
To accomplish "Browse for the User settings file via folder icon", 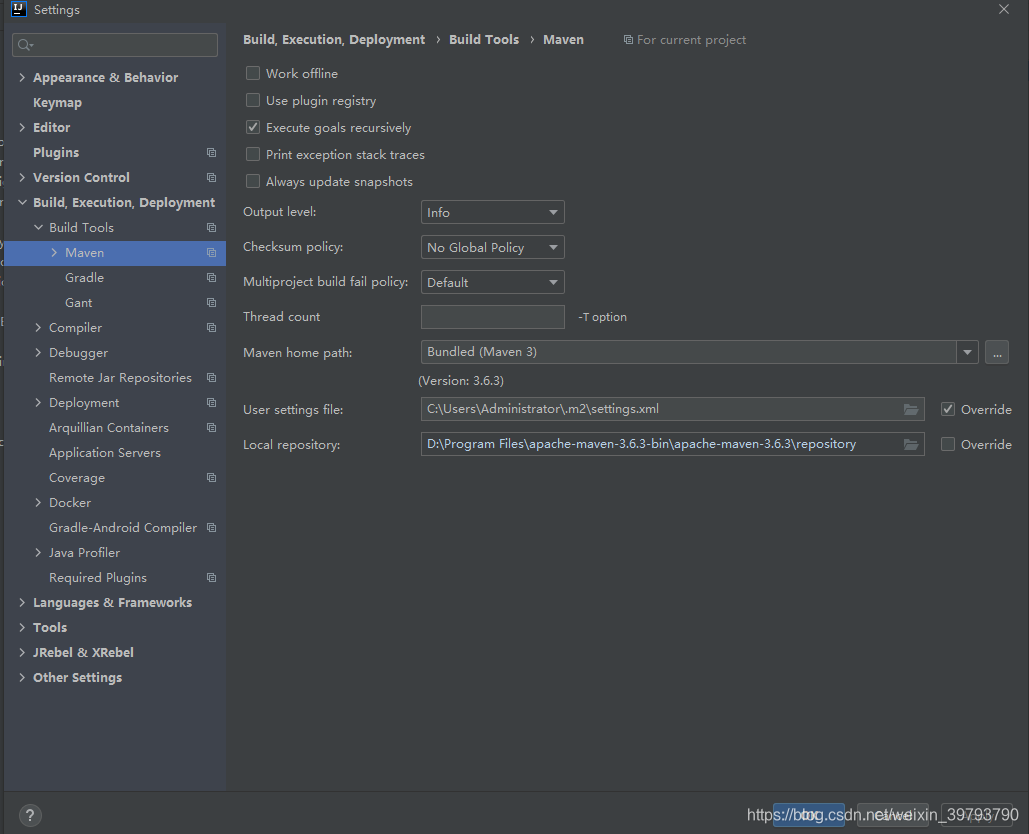I will pos(911,409).
